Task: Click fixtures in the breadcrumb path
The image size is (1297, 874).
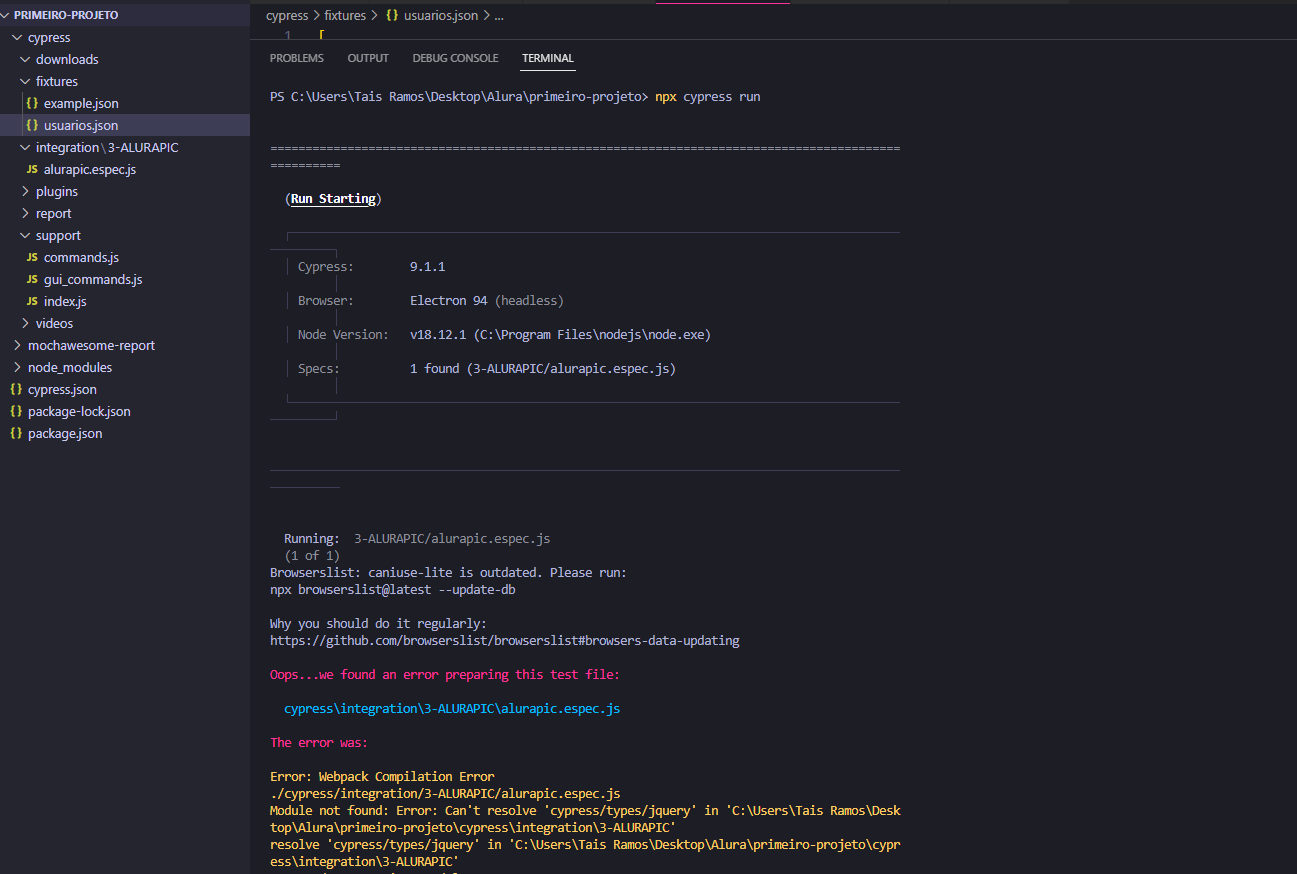Action: coord(345,16)
